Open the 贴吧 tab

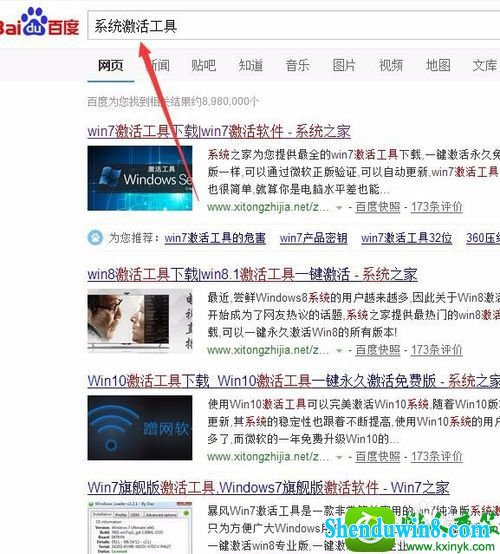click(204, 66)
